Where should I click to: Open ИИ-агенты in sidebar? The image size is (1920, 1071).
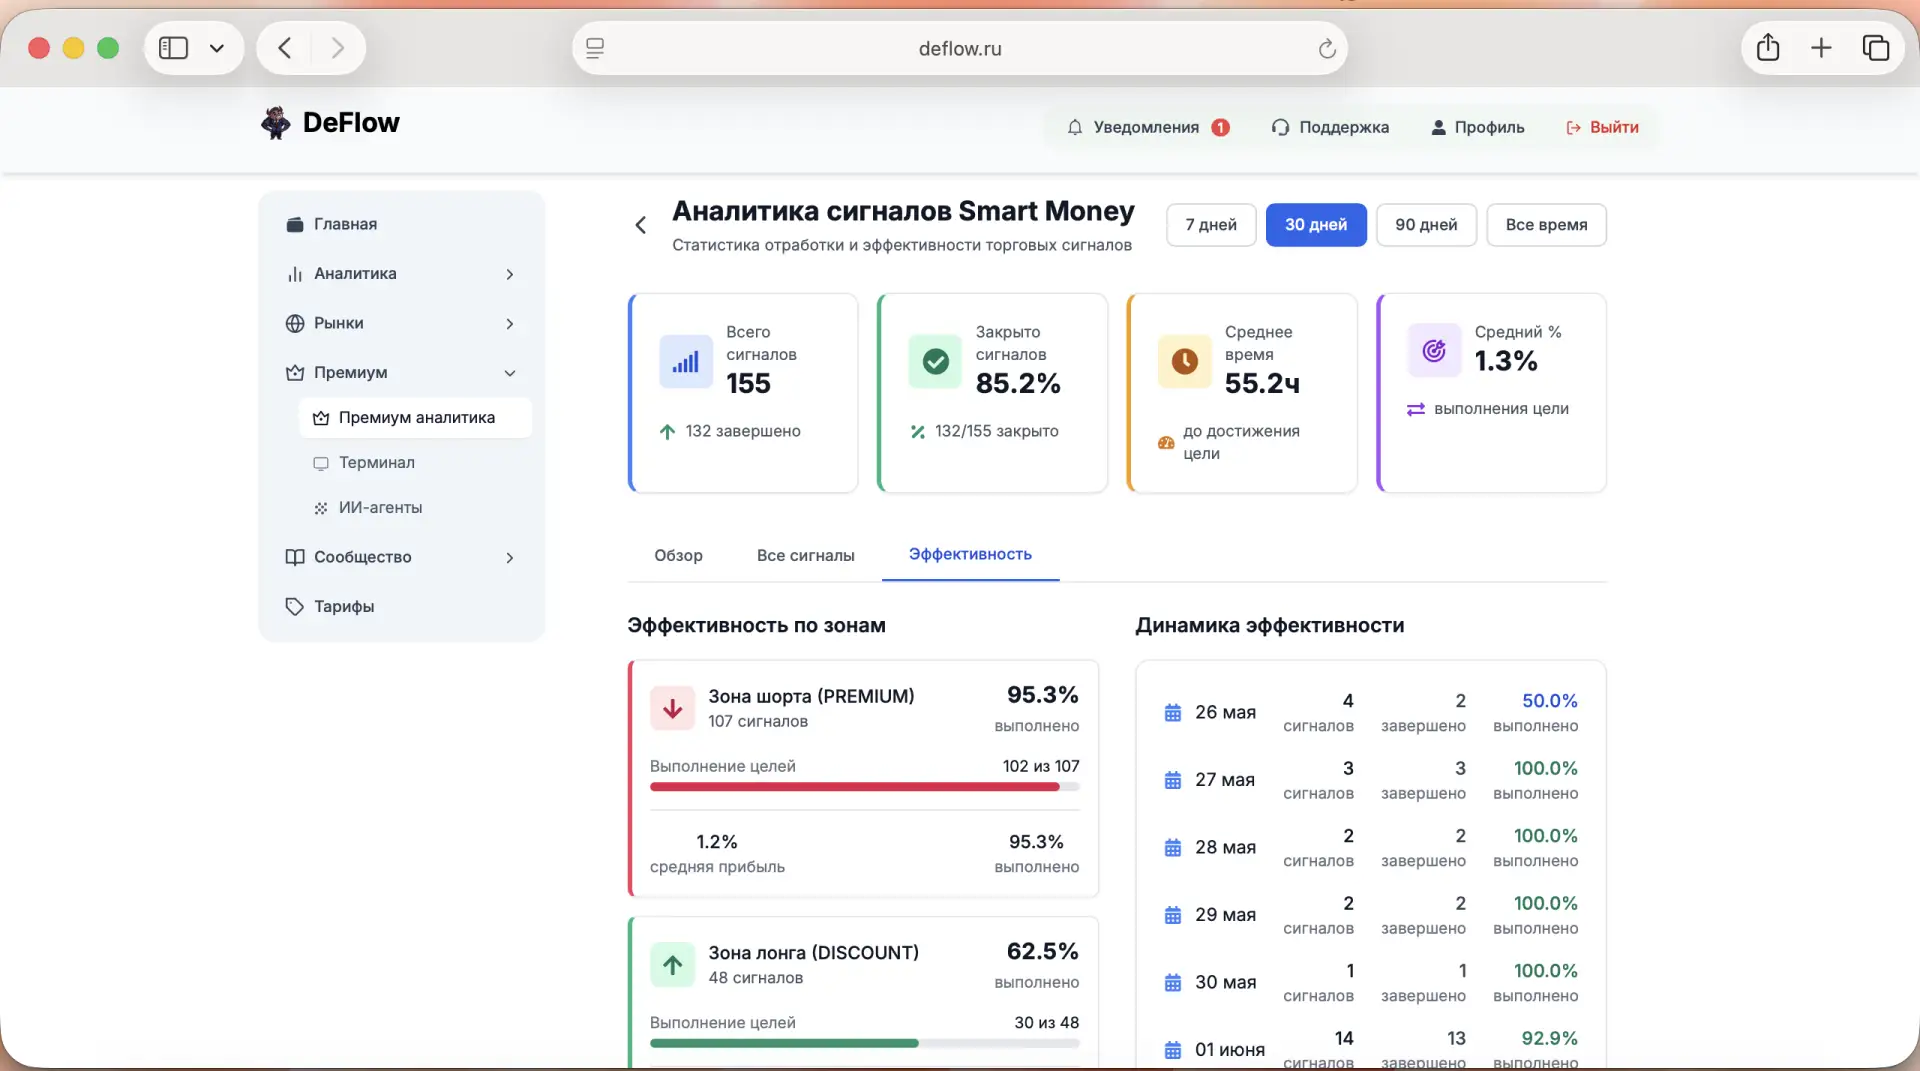pos(415,508)
